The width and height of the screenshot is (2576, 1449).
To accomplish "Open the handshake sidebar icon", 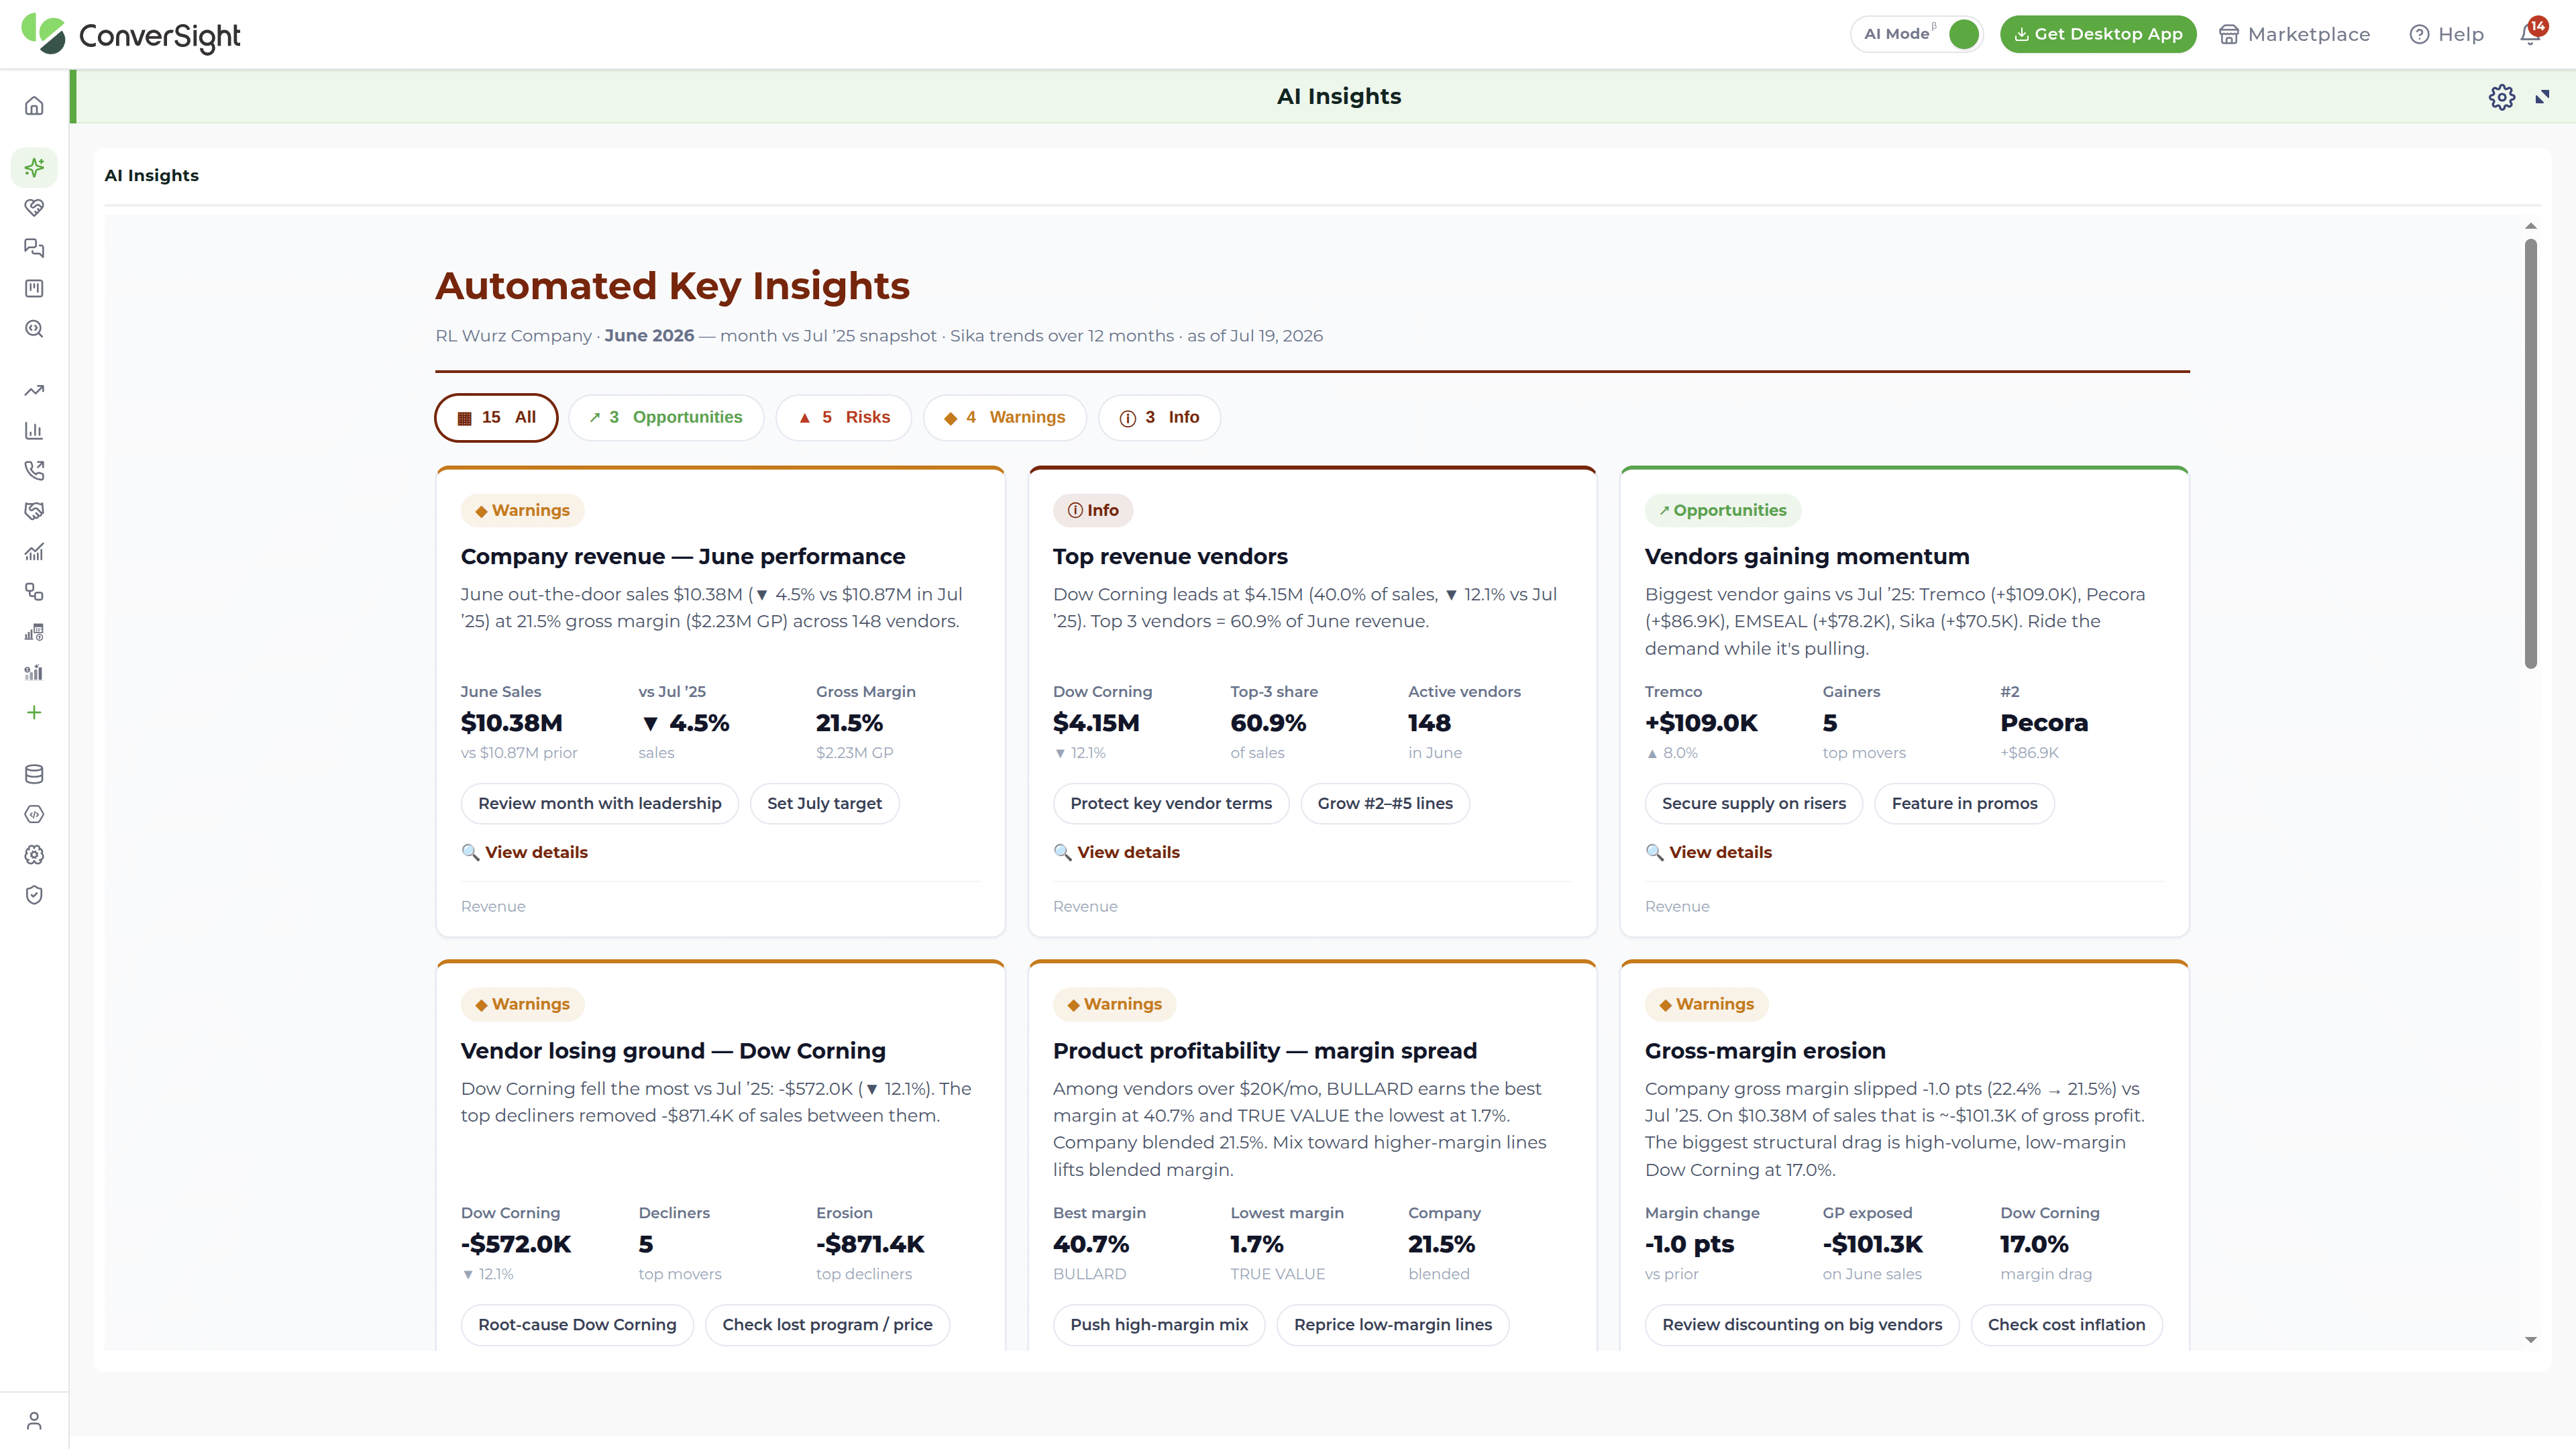I will [34, 511].
